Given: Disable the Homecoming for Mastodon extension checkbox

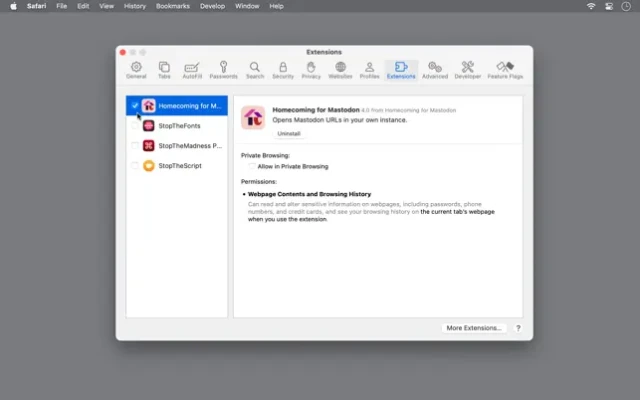Looking at the screenshot, I should (x=135, y=105).
